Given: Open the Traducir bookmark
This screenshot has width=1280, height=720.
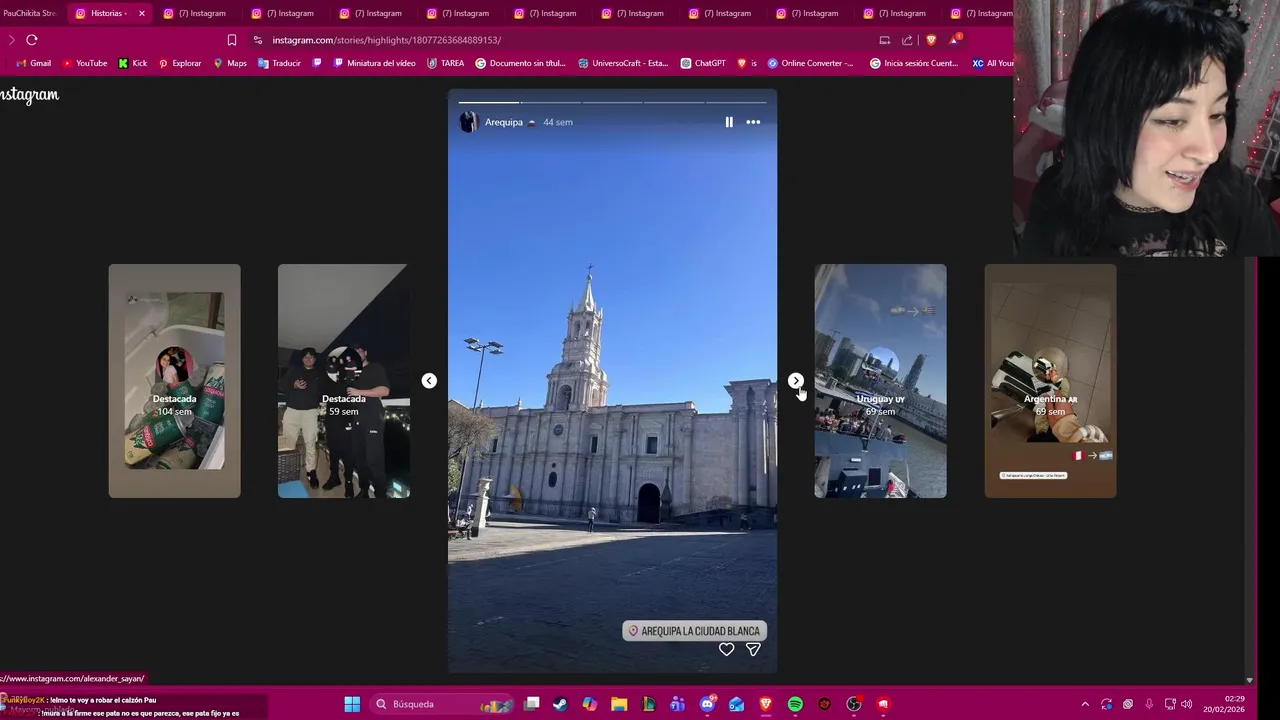Looking at the screenshot, I should coord(279,63).
